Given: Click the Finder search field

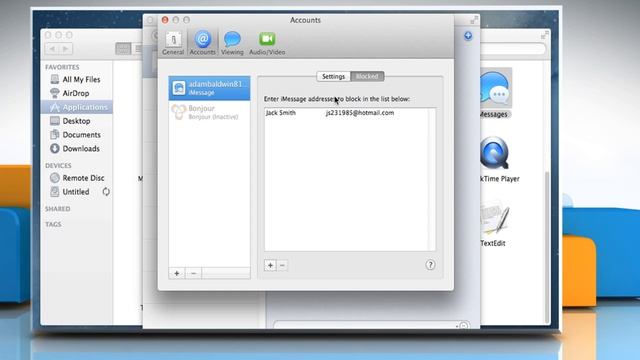Looking at the screenshot, I should [x=513, y=49].
